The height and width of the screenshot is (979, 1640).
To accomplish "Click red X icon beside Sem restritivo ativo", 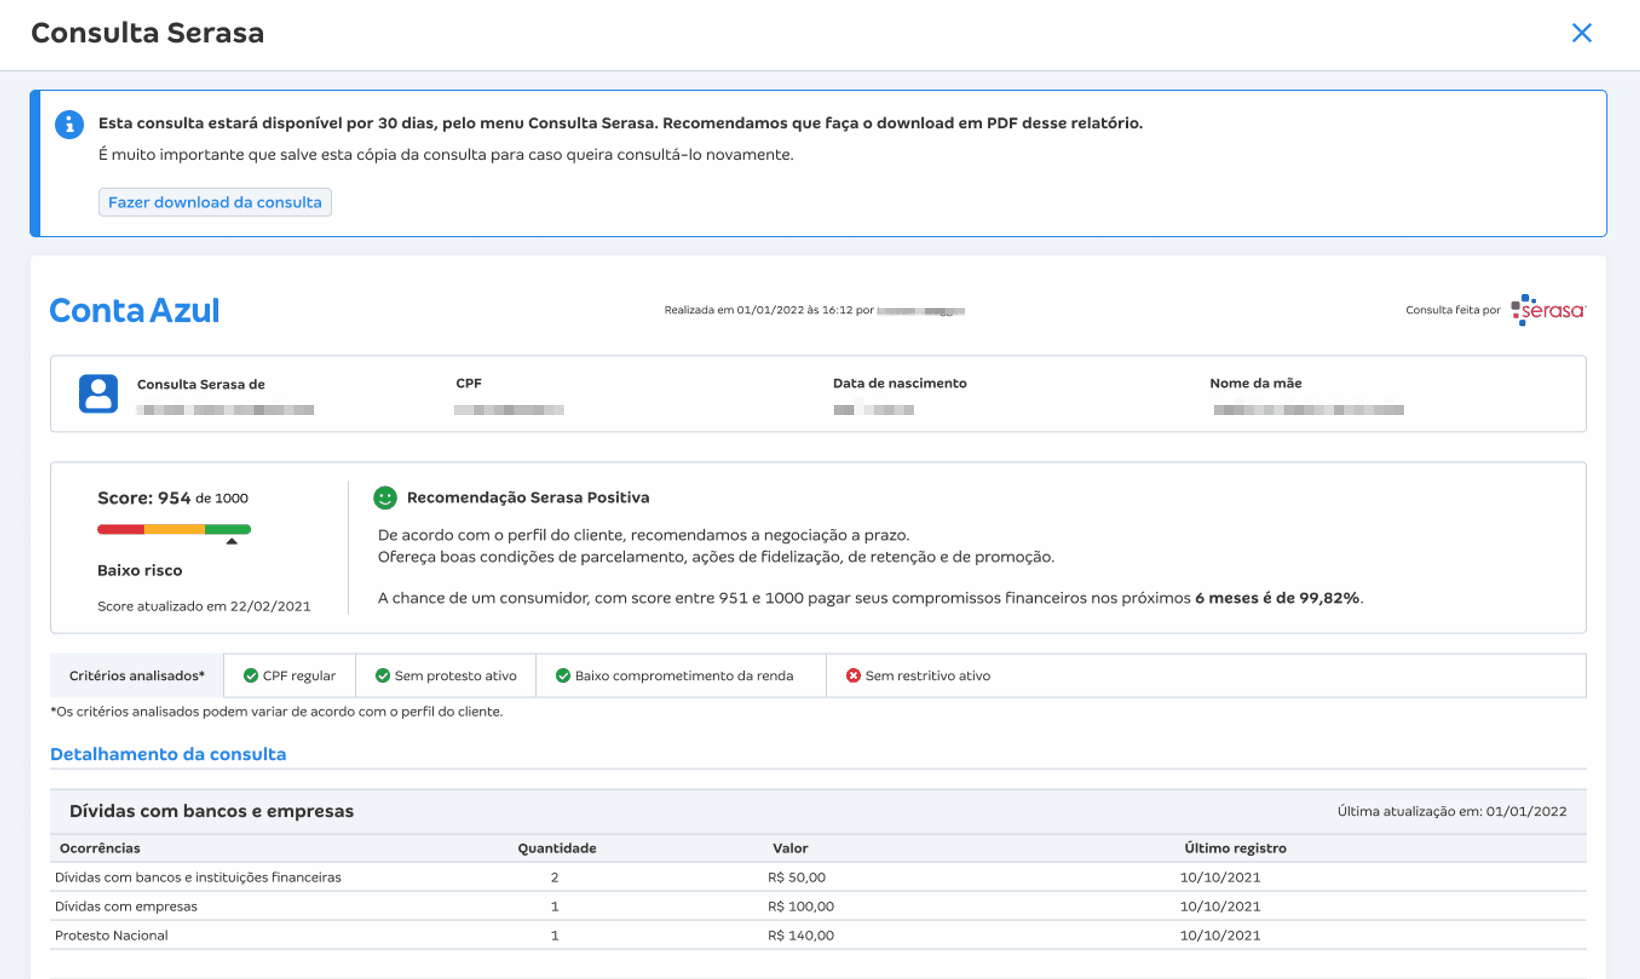I will coord(853,676).
